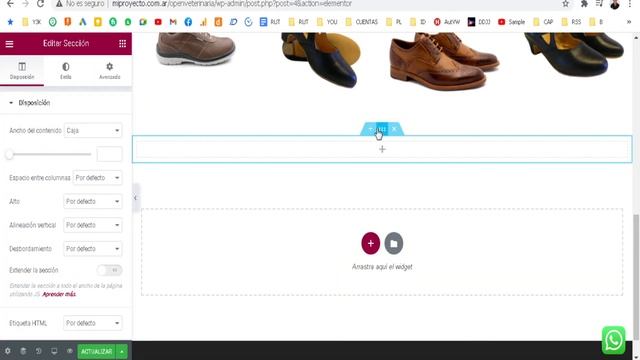Viewport: 640px width, 360px height.
Task: Open the browser profile avatar
Action: pyautogui.click(x=615, y=4)
